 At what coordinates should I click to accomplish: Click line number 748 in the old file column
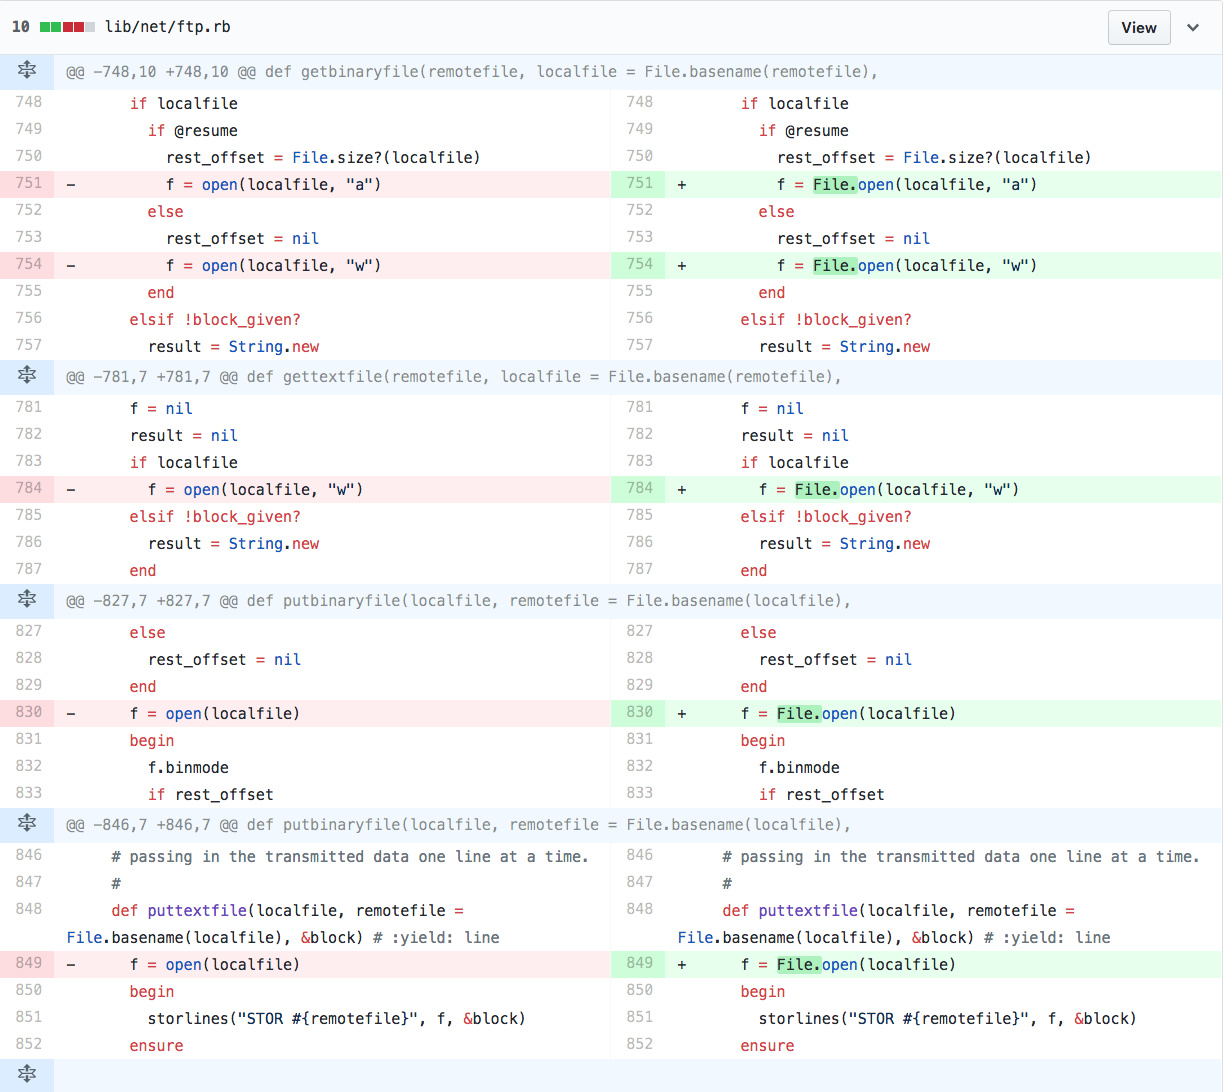(x=28, y=102)
